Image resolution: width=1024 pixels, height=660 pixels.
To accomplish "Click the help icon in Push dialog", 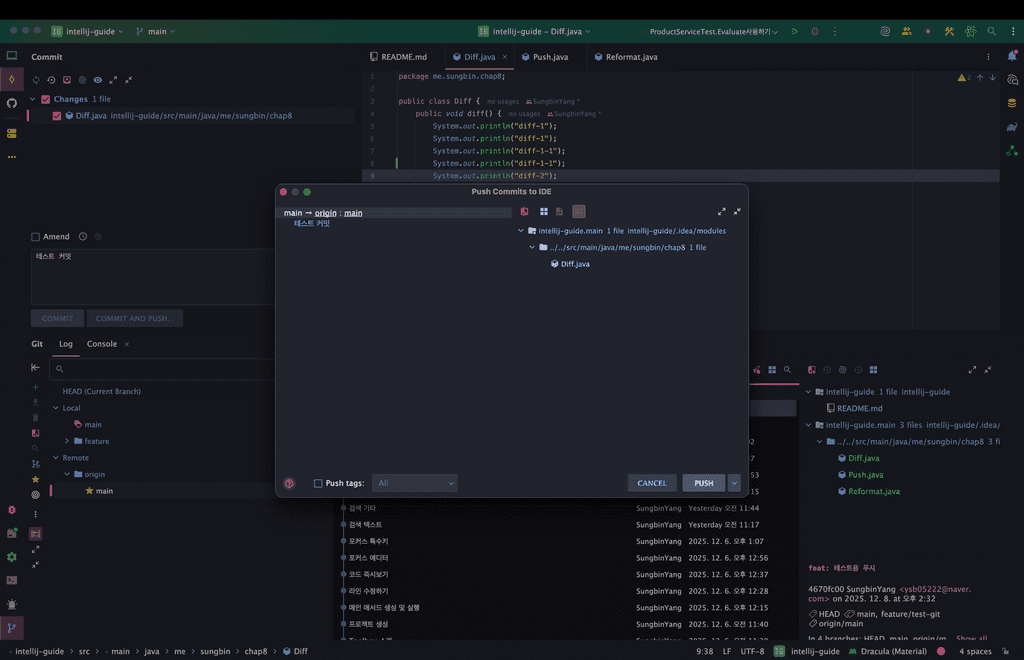I will point(289,483).
